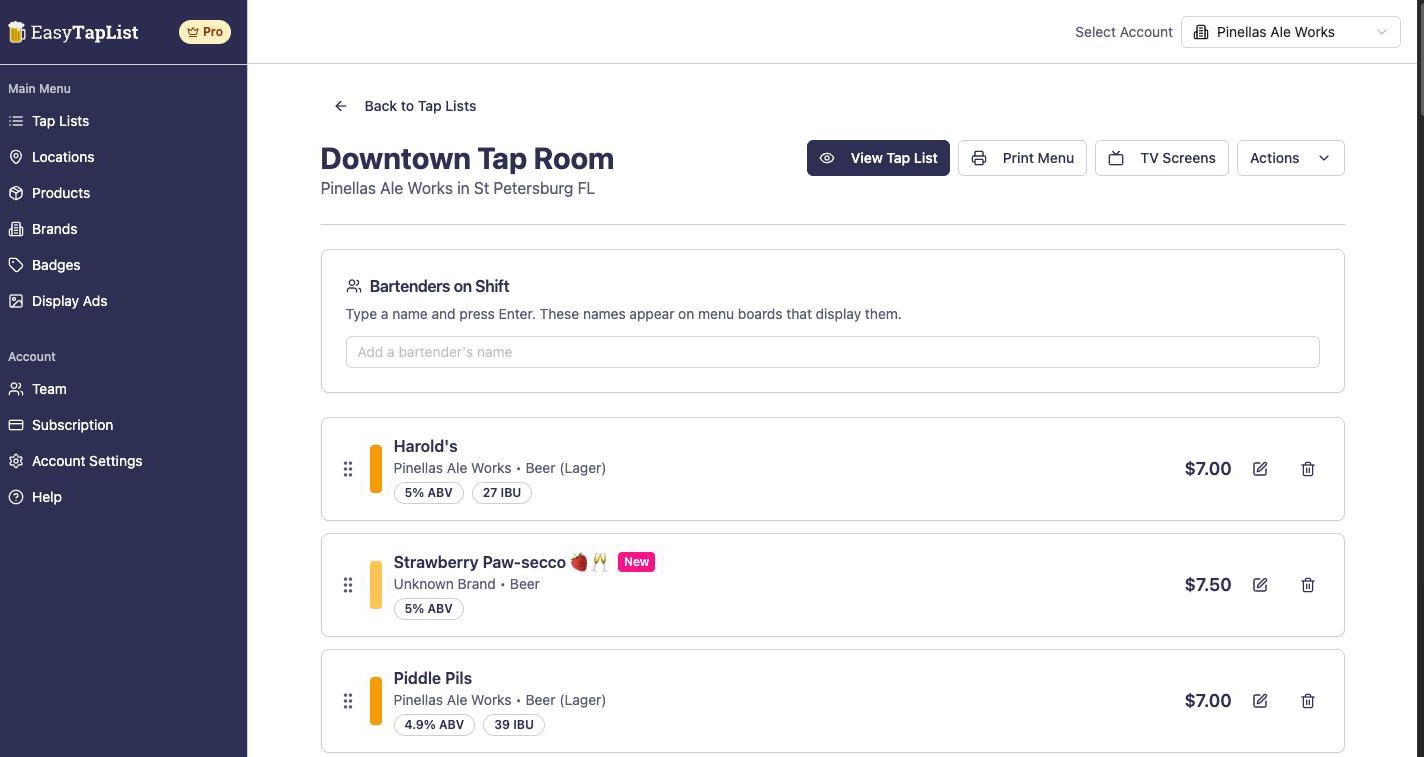Delete the Strawberry Paw-secco entry

[1308, 585]
